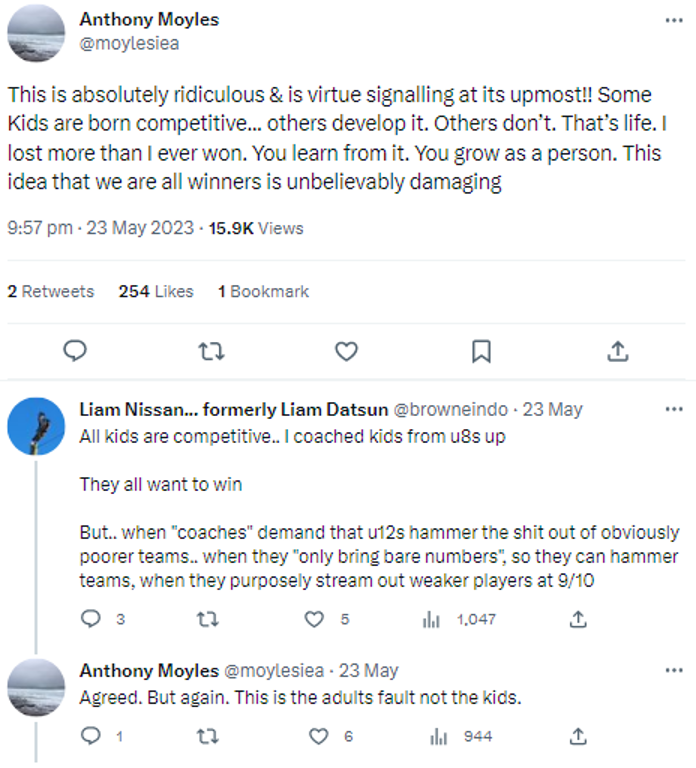This screenshot has width=696, height=768.
Task: View analytics for the 944-view reply
Action: [x=438, y=736]
